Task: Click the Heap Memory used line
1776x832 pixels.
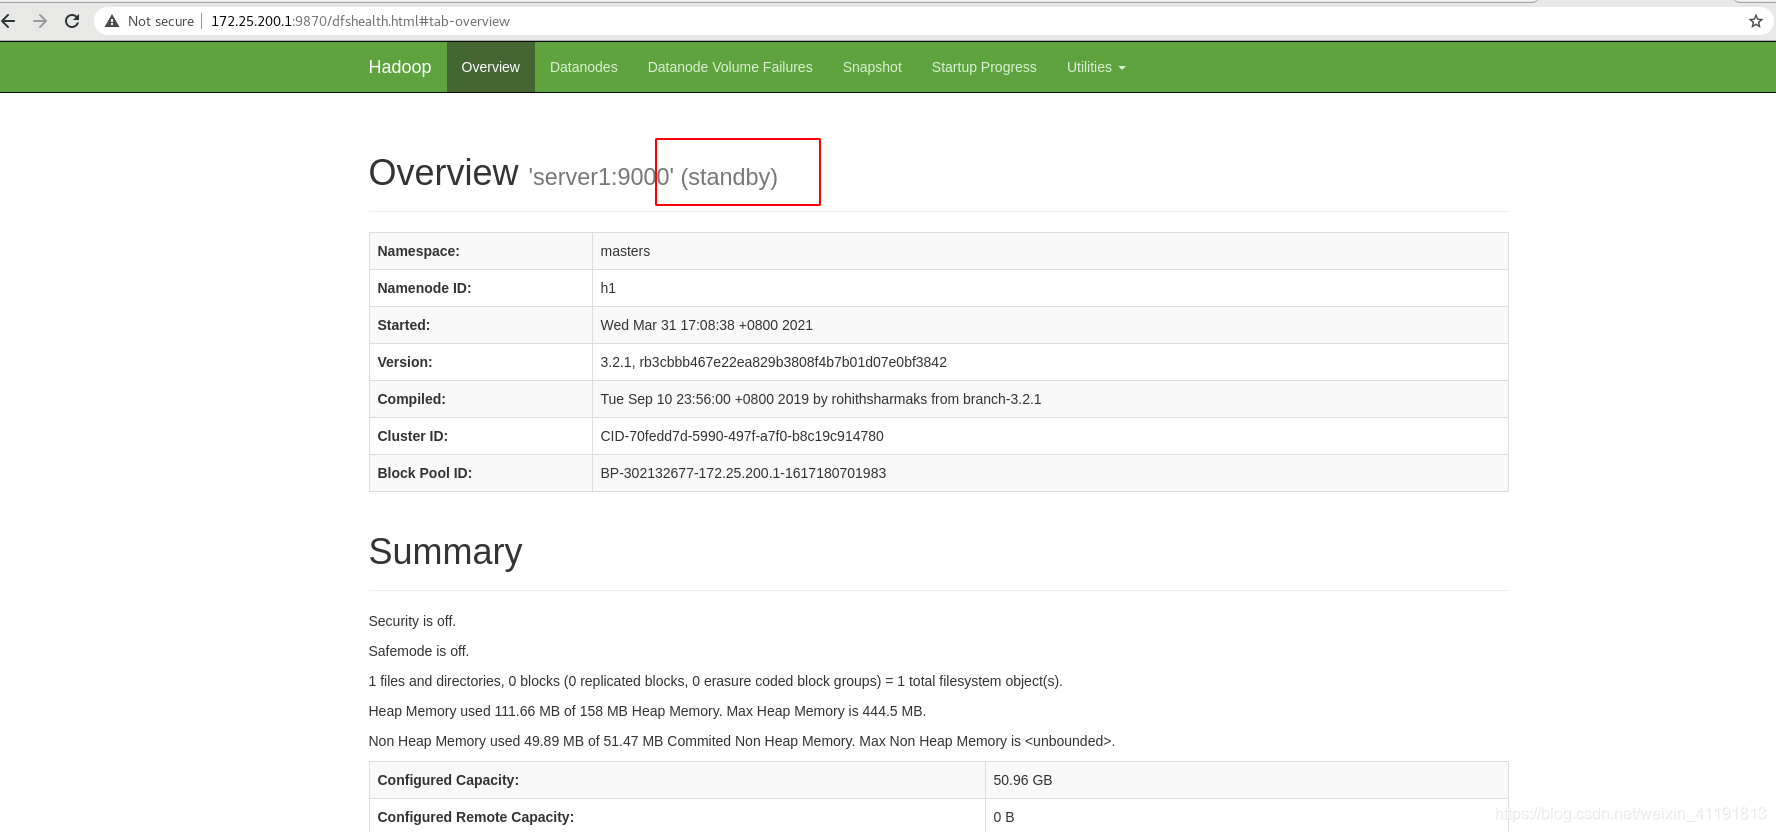Action: tap(647, 711)
